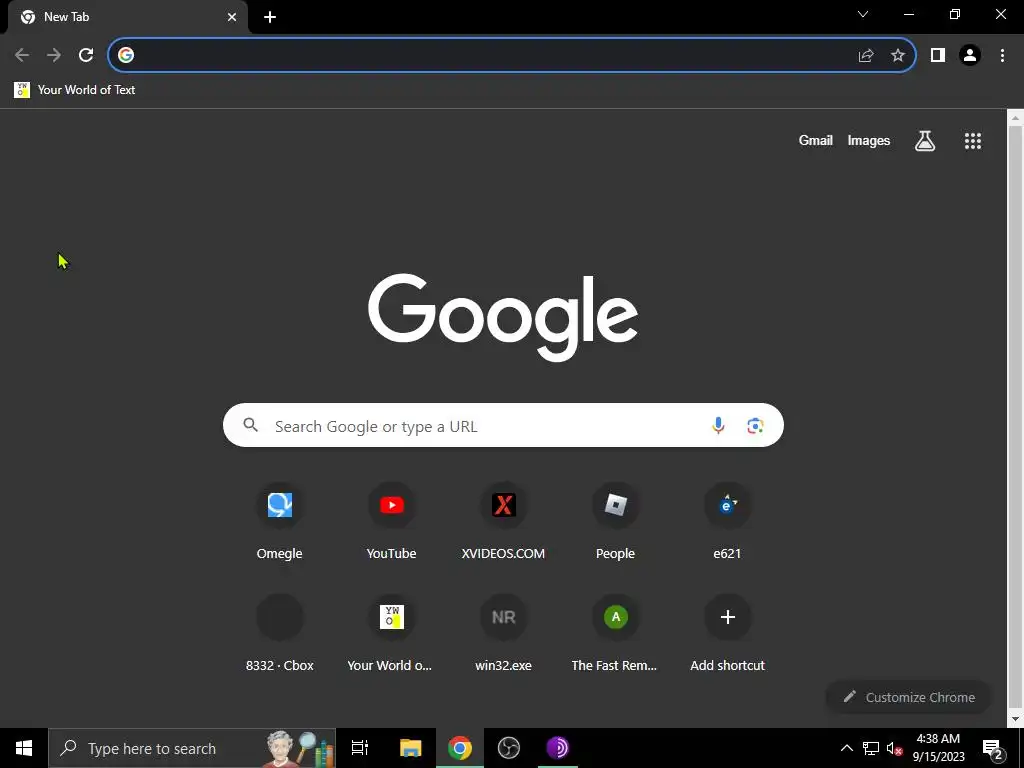
Task: Reload the page with the refresh icon
Action: point(86,55)
